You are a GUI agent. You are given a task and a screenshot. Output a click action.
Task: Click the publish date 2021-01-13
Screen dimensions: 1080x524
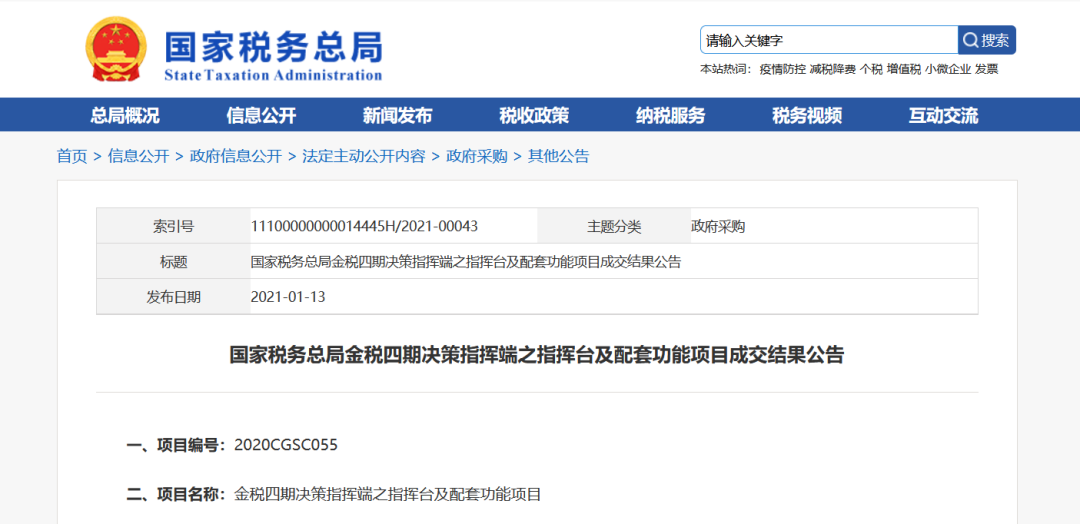coord(288,297)
